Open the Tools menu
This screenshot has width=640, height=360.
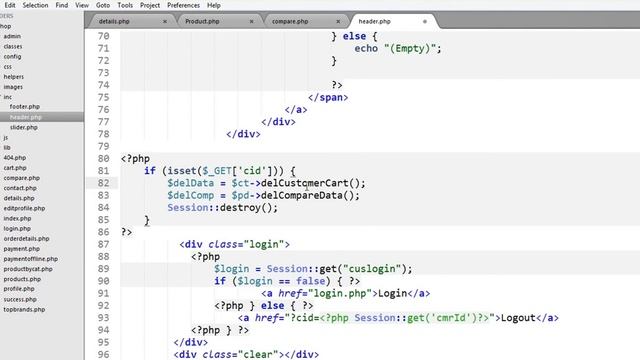(x=125, y=5)
